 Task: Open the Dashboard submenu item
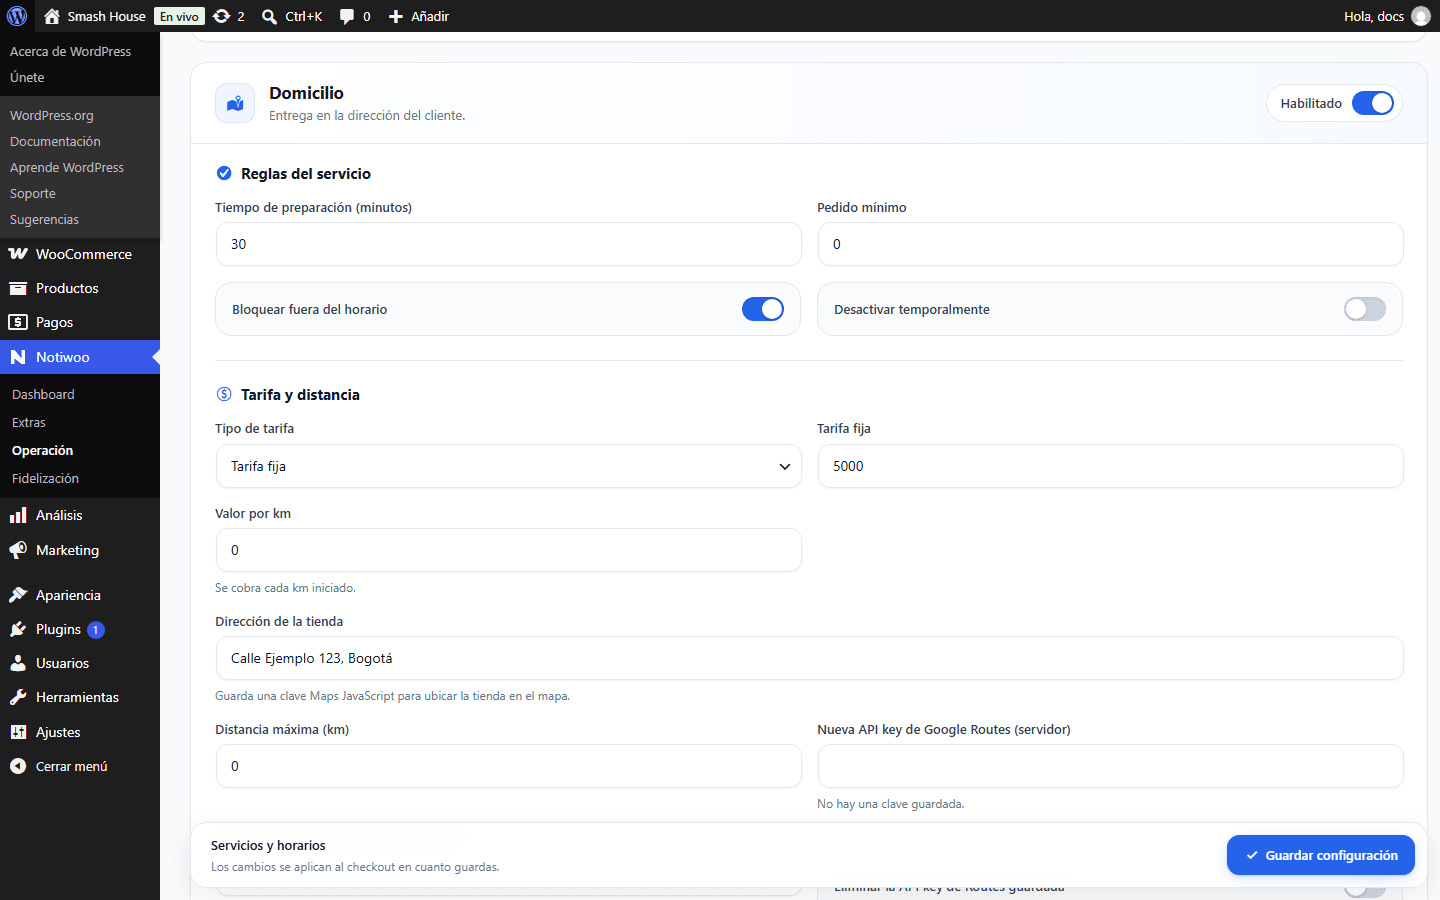point(43,394)
